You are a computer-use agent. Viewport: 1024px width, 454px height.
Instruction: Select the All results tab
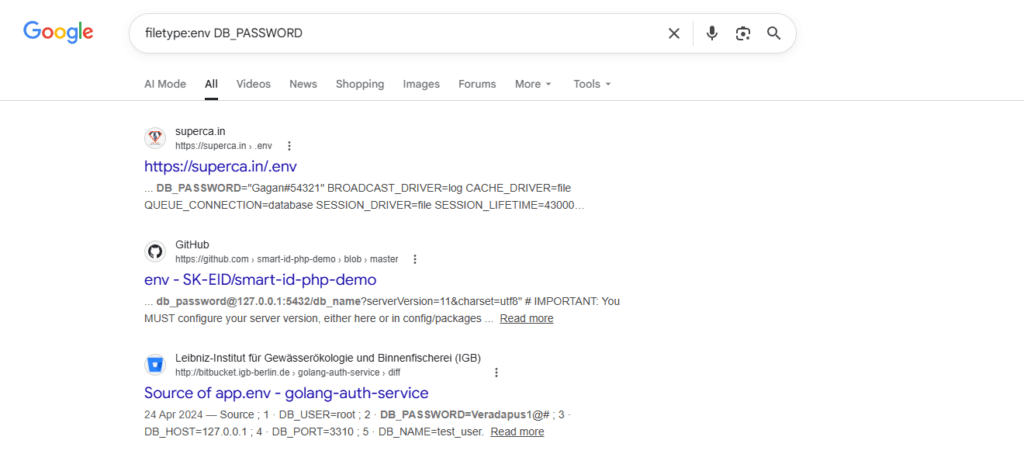211,84
